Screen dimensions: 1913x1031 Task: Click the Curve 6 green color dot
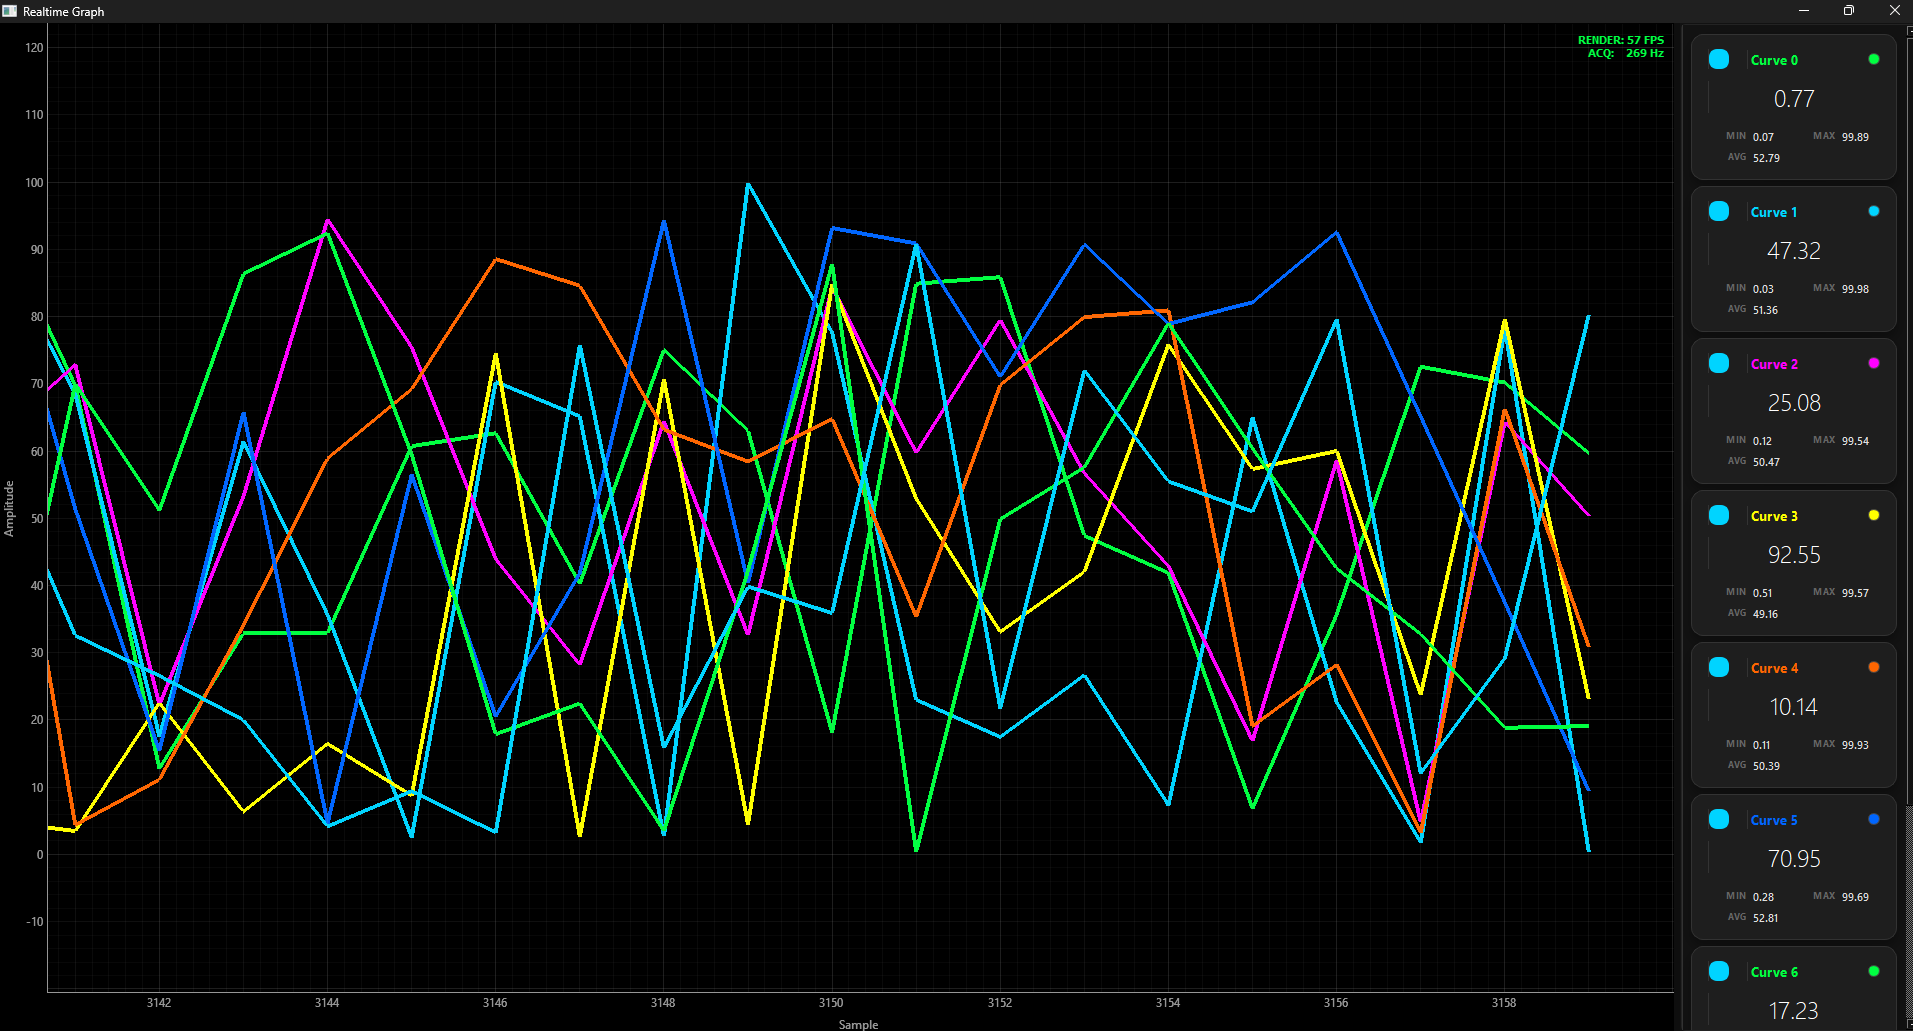click(1874, 971)
